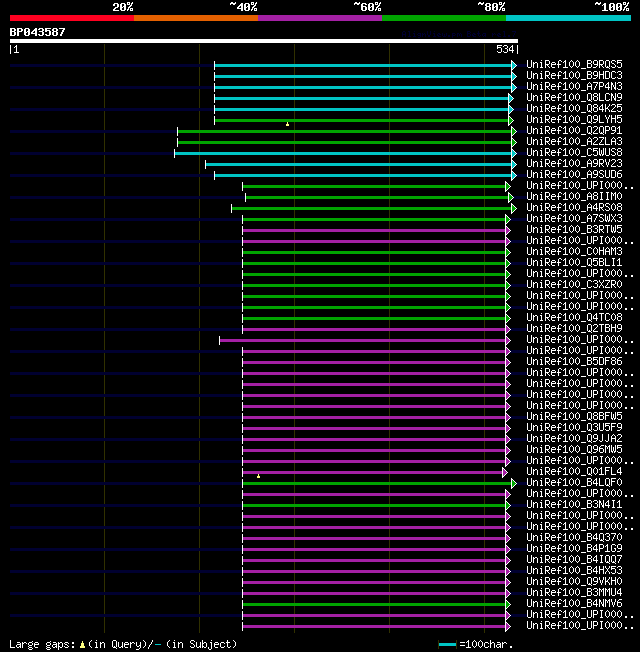This screenshot has width=640, height=652.
Task: Open hit UniRef100_B4IQQ7
Action: [x=574, y=559]
